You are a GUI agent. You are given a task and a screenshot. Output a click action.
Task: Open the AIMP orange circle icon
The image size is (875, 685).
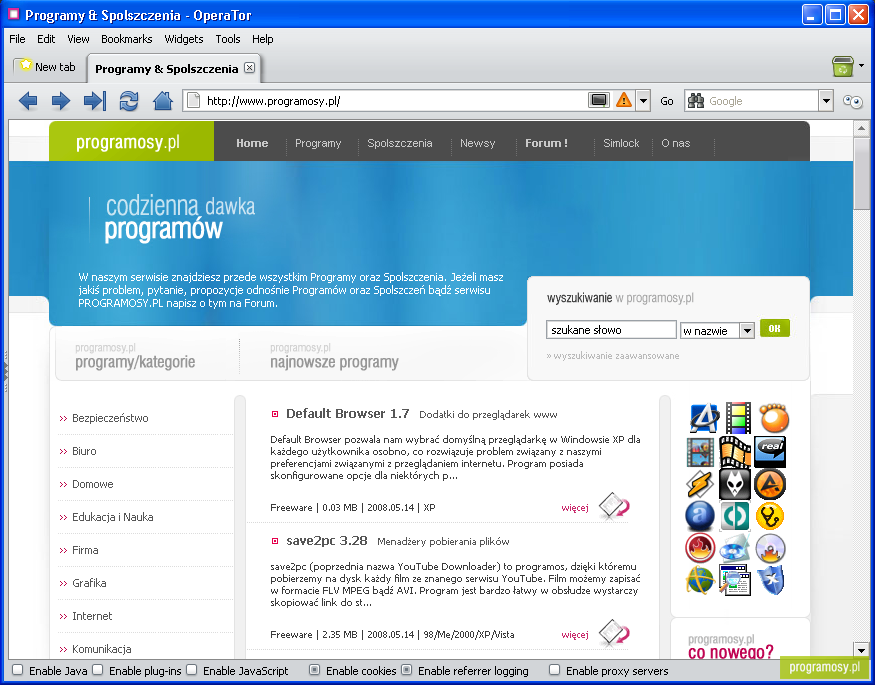click(770, 484)
